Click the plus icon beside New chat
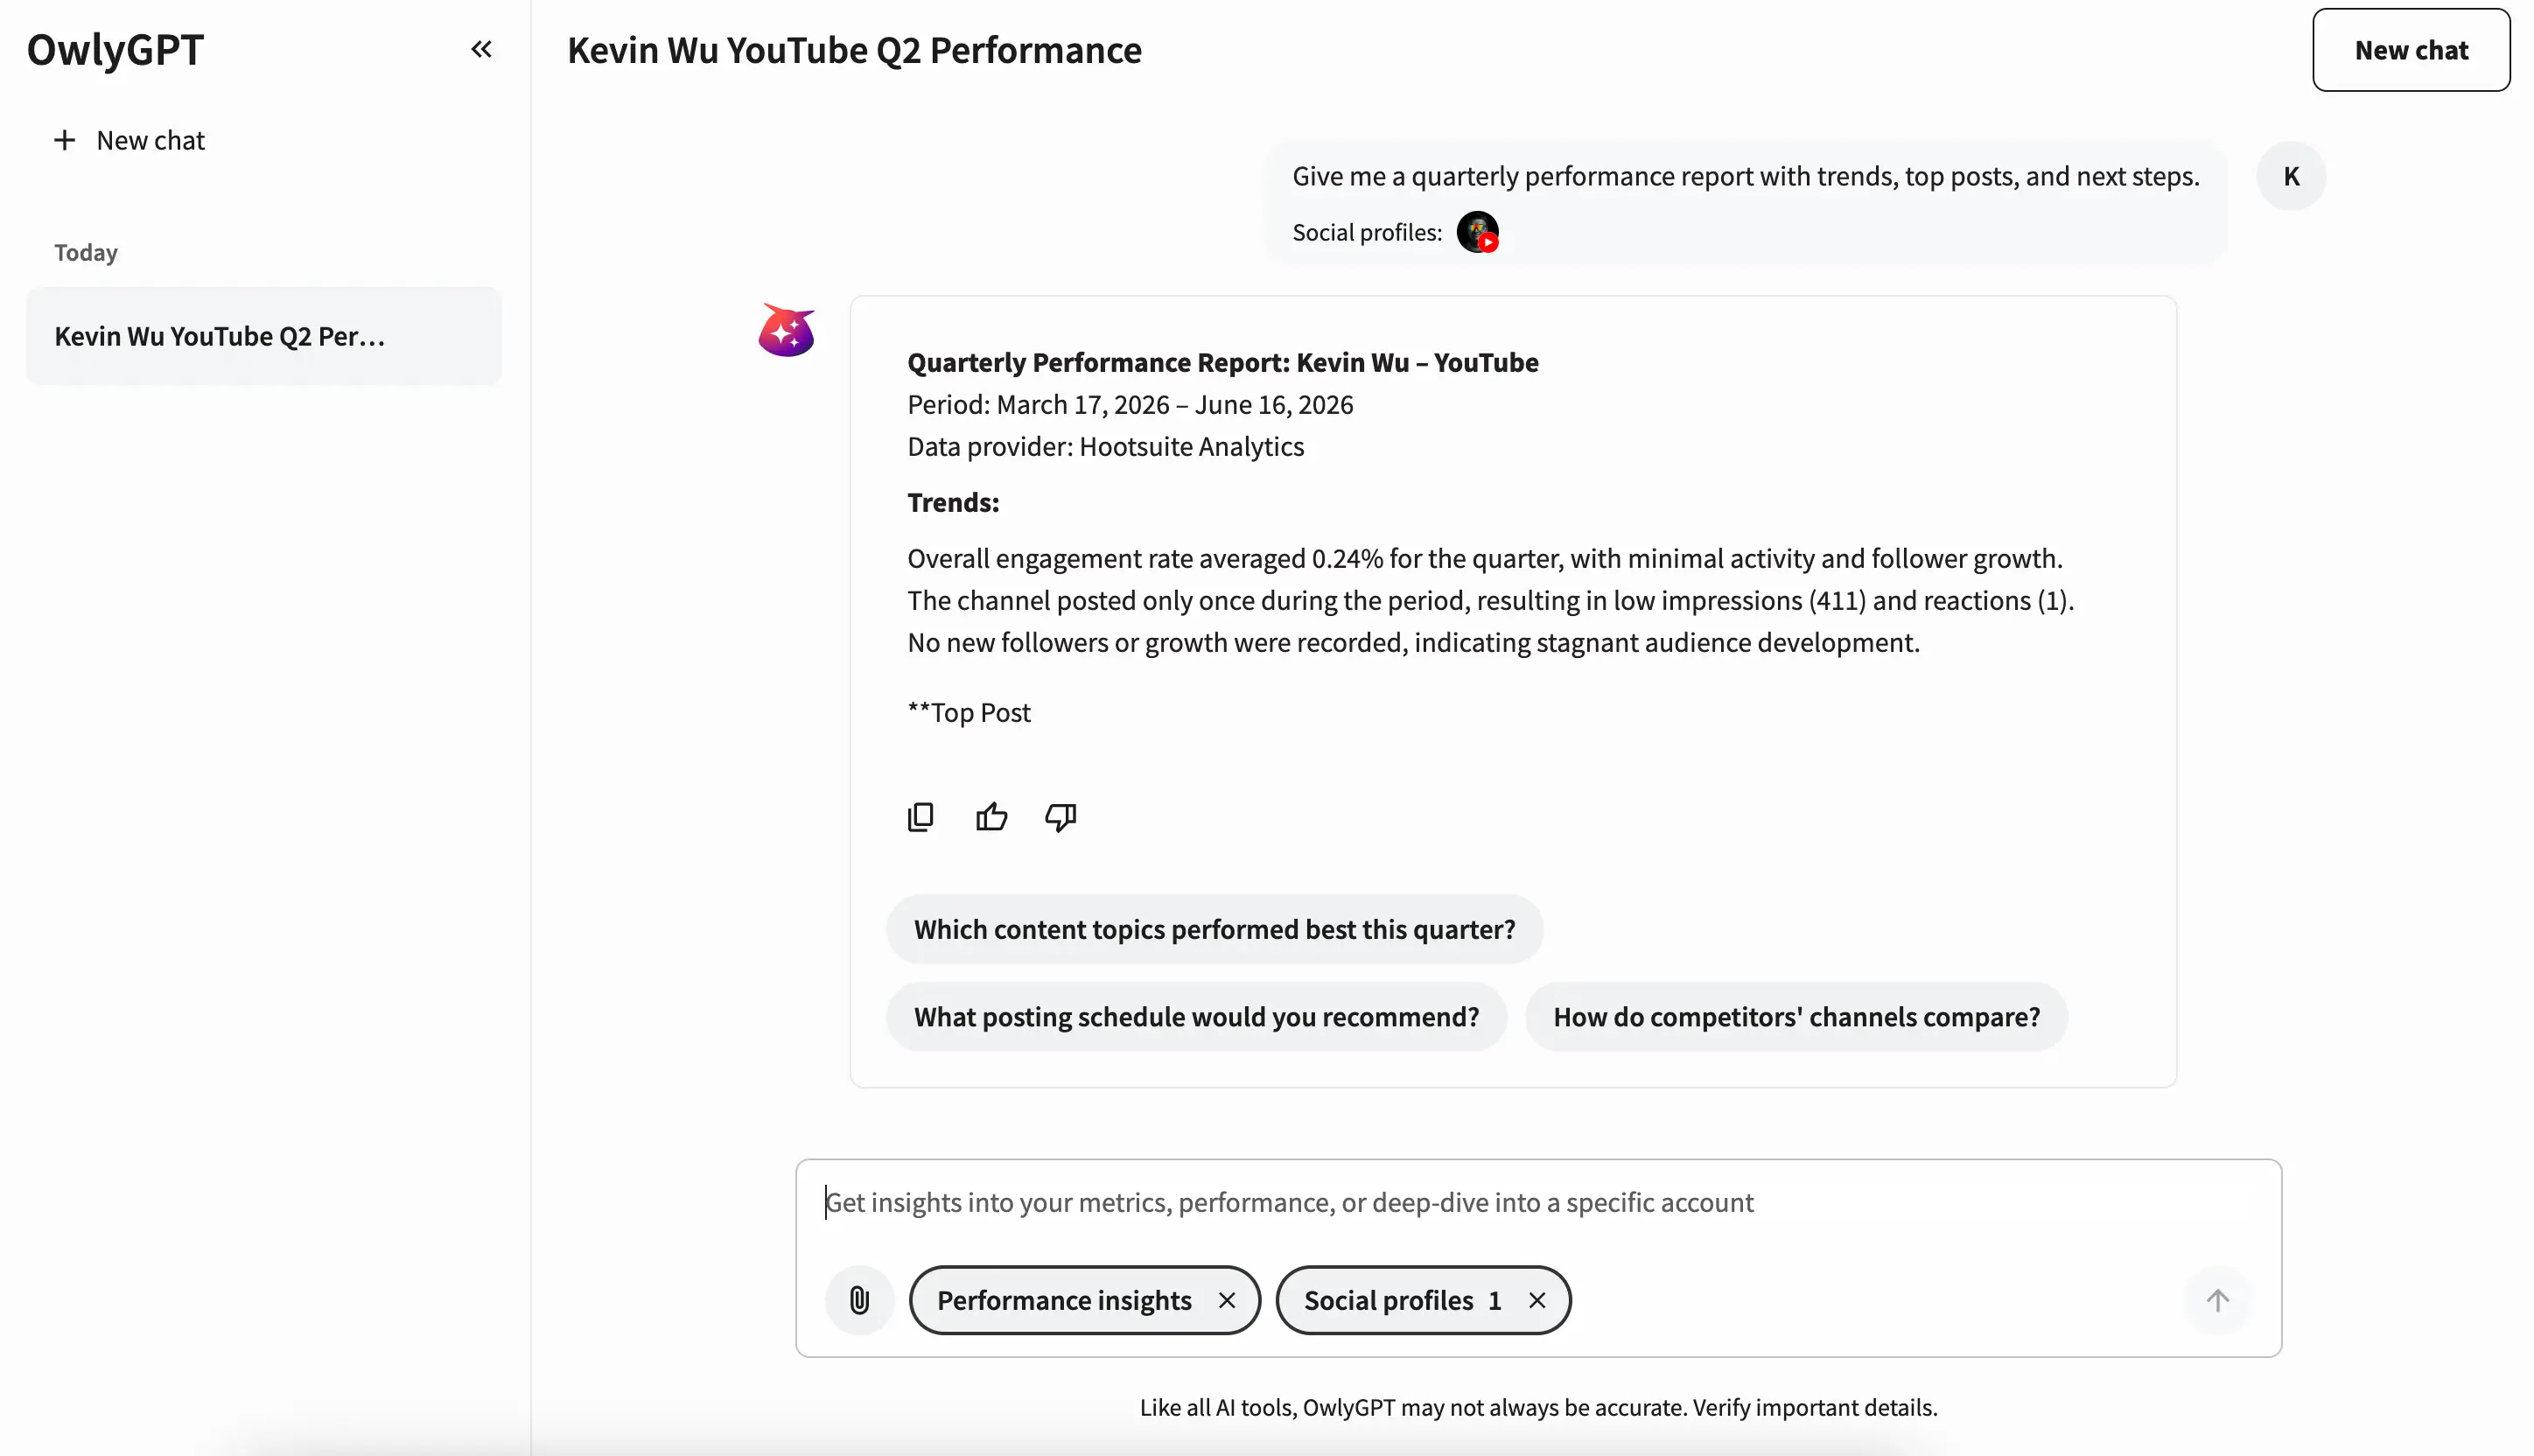This screenshot has width=2534, height=1456. [x=65, y=140]
